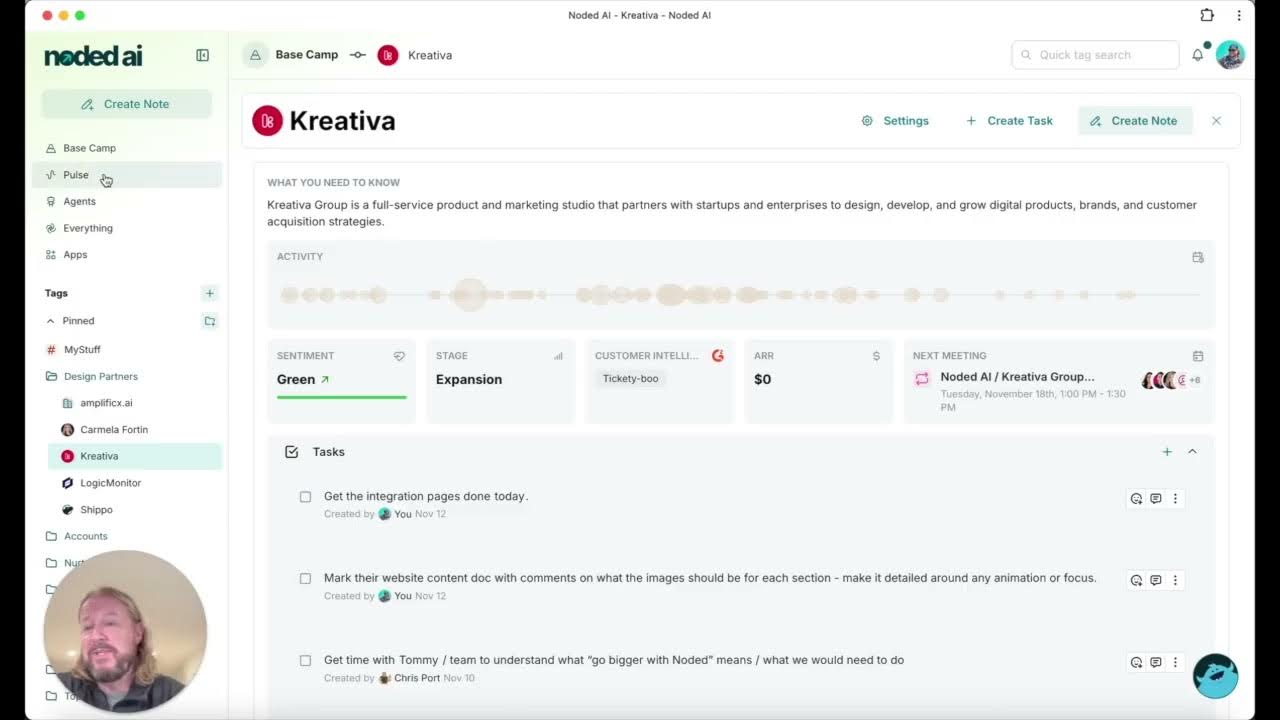Click the Expansion stage value
This screenshot has height=720, width=1280.
point(469,380)
